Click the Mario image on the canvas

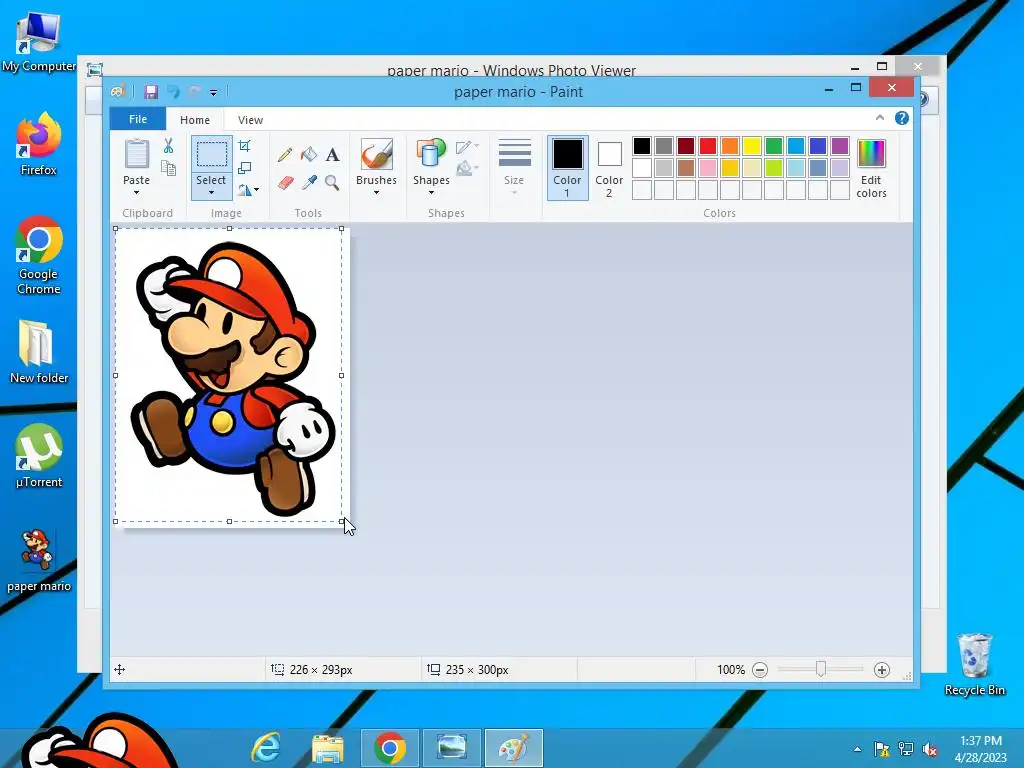coord(232,377)
